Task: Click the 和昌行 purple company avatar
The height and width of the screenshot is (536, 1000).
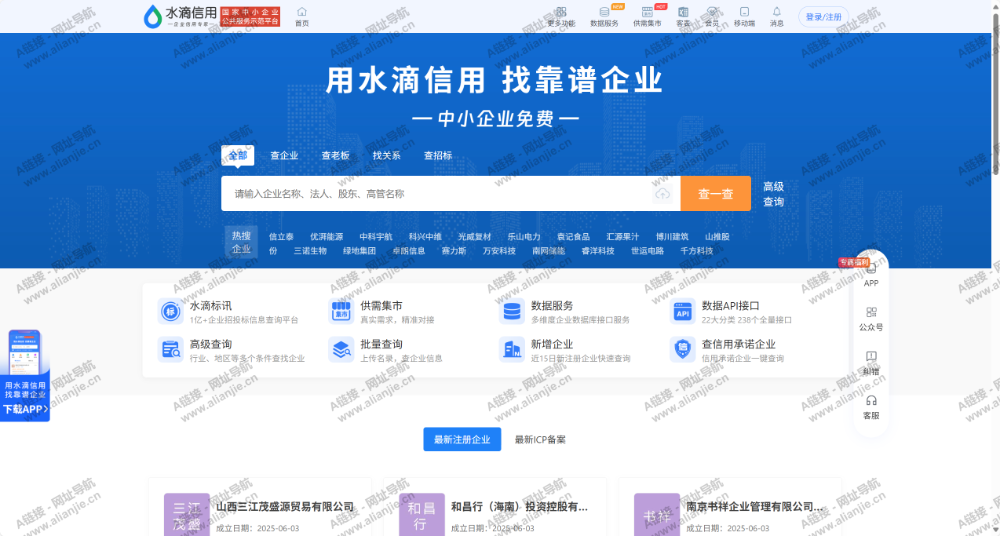Action: point(422,514)
